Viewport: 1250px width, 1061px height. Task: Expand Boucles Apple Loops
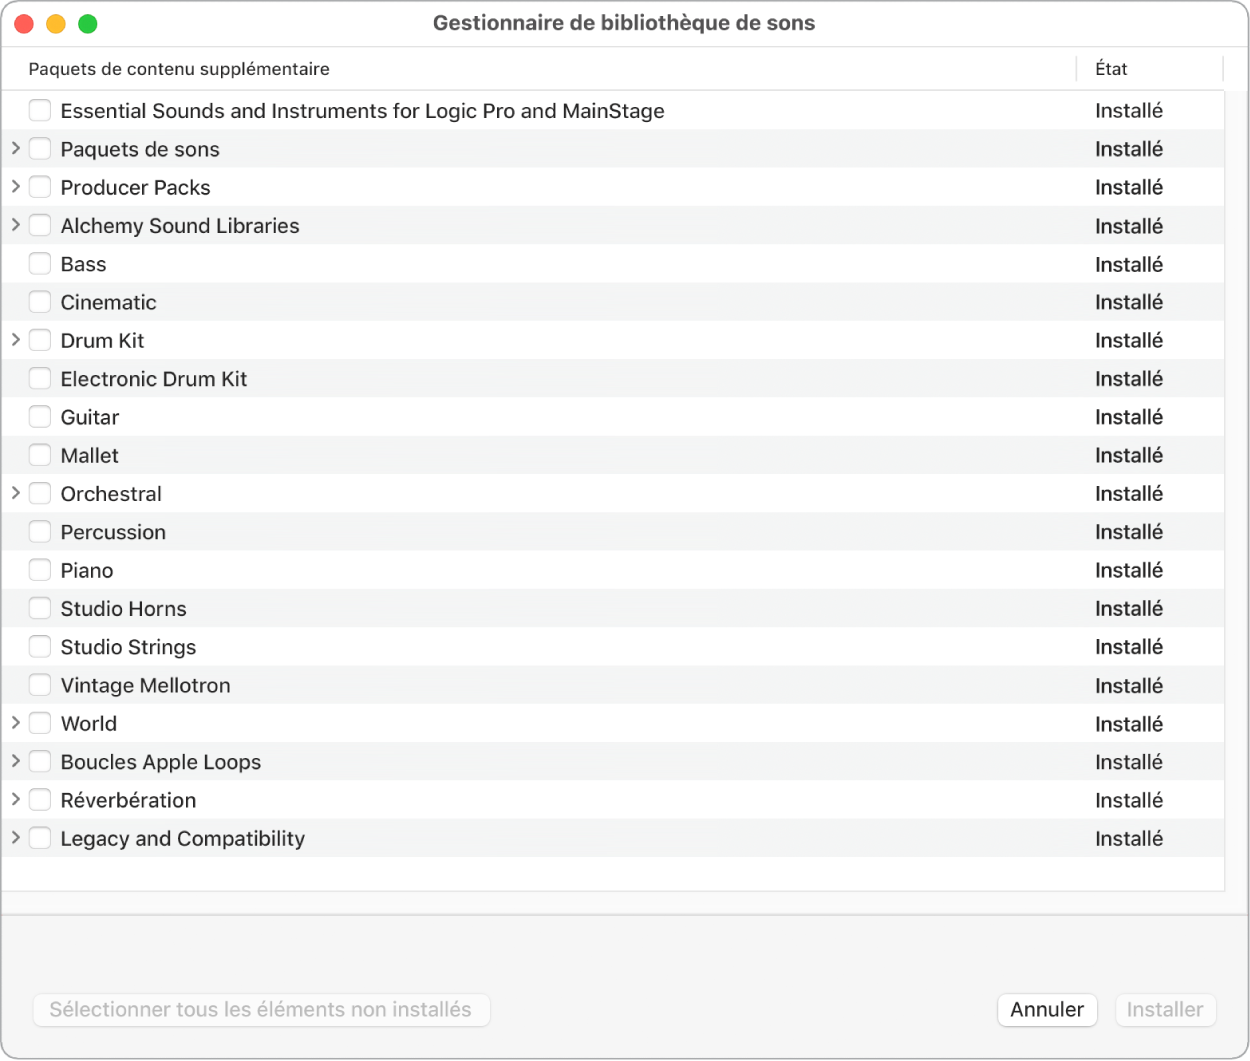tap(16, 761)
